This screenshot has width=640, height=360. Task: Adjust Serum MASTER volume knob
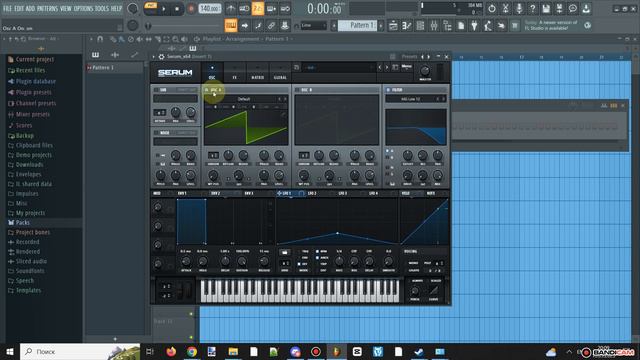424,70
